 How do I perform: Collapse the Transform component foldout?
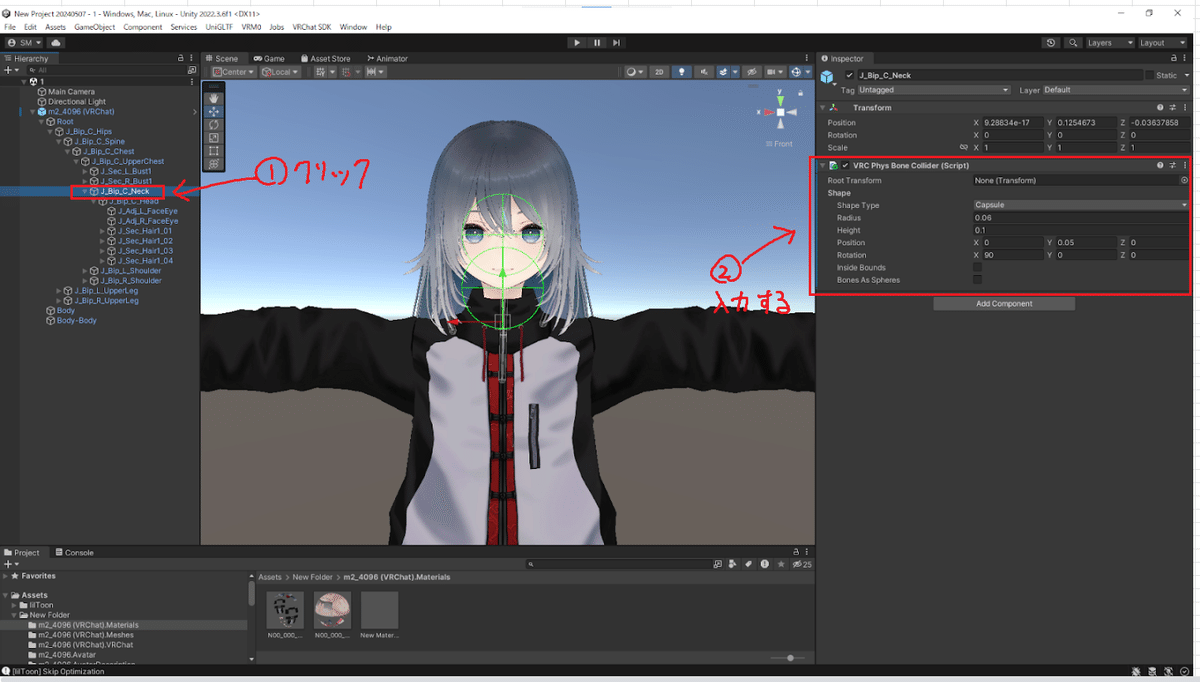(823, 107)
